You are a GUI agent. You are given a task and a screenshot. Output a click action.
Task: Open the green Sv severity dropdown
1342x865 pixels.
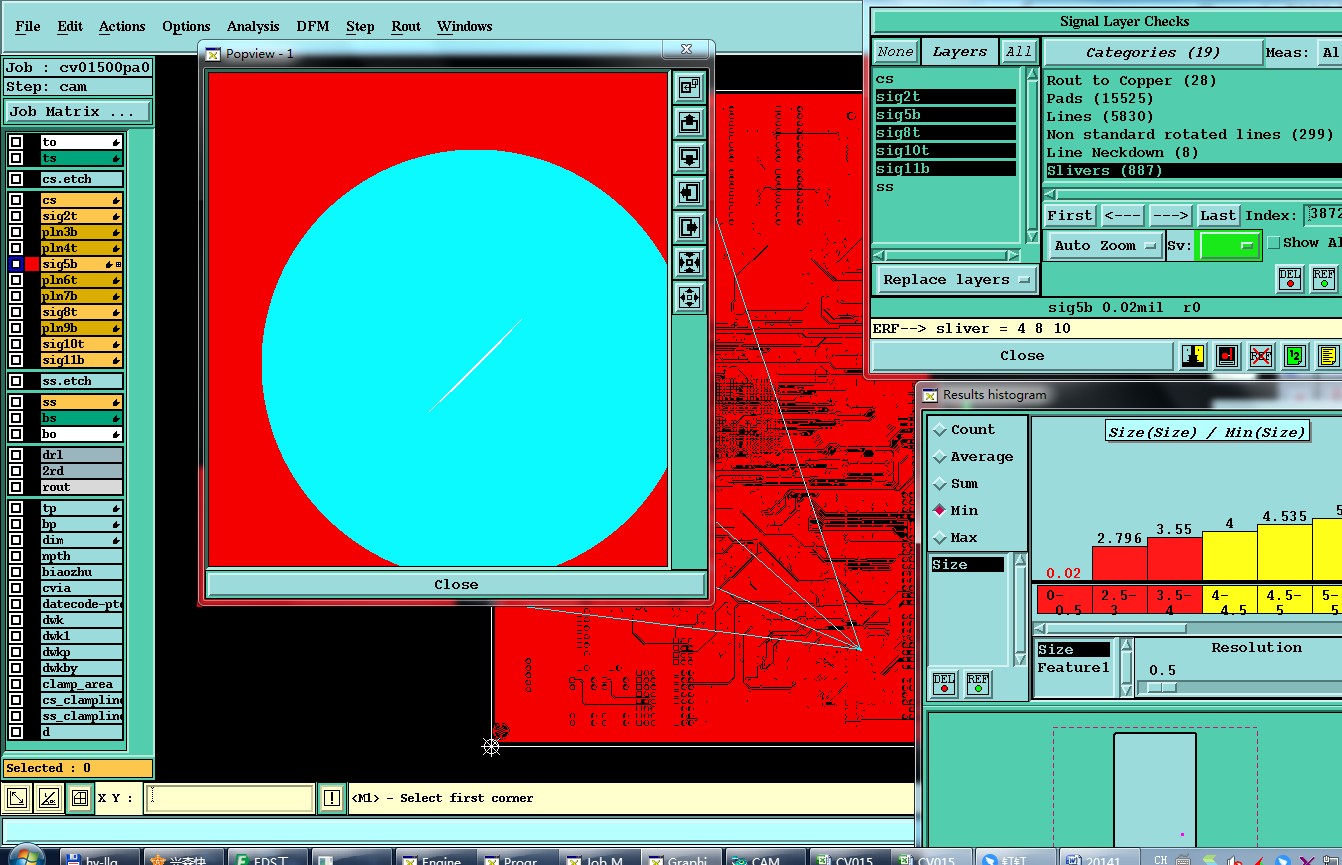tap(1229, 245)
